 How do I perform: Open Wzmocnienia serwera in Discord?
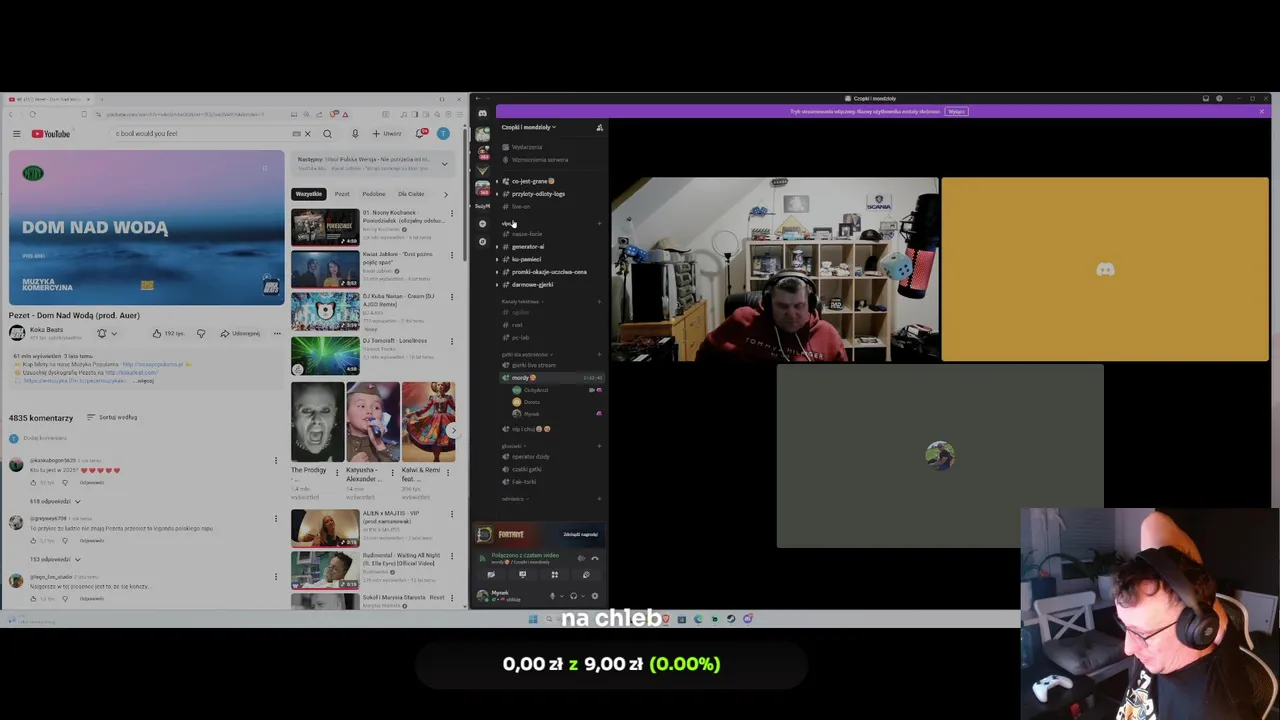point(538,160)
